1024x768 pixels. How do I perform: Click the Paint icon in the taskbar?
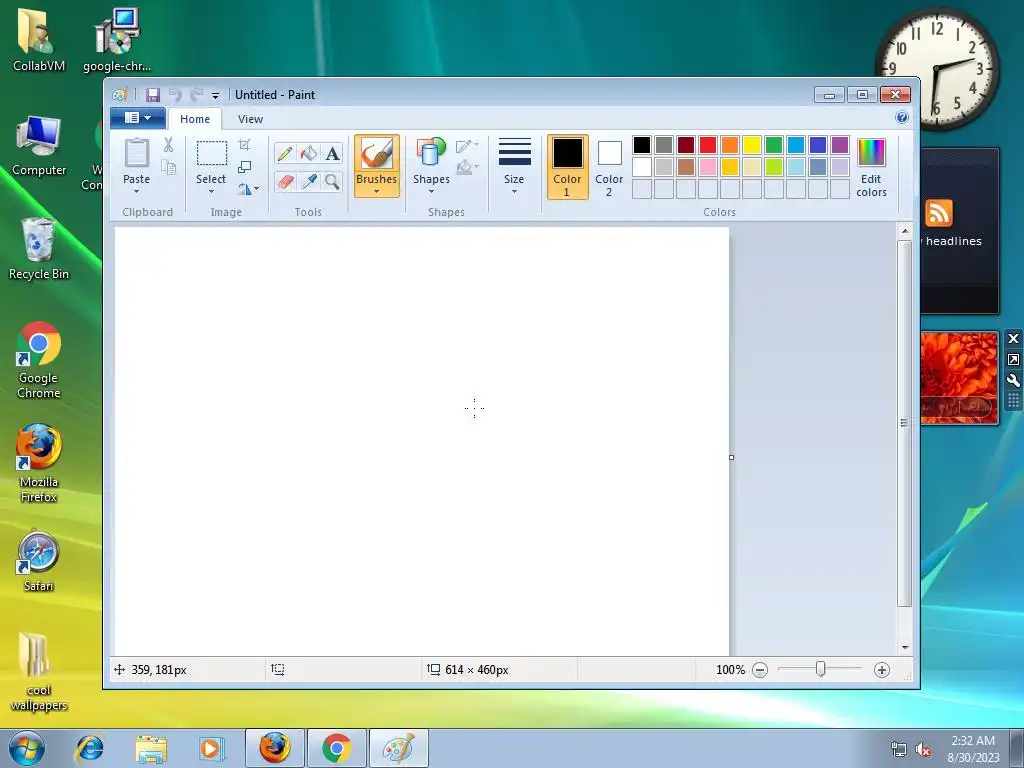click(399, 748)
